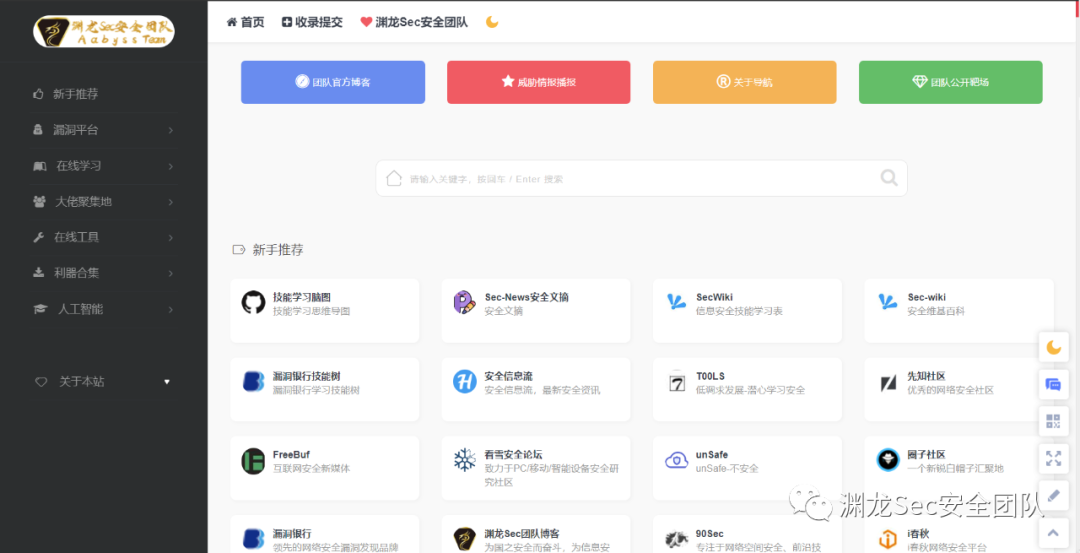Select 利器合集 sidebar menu label
This screenshot has width=1080, height=553.
[x=76, y=273]
